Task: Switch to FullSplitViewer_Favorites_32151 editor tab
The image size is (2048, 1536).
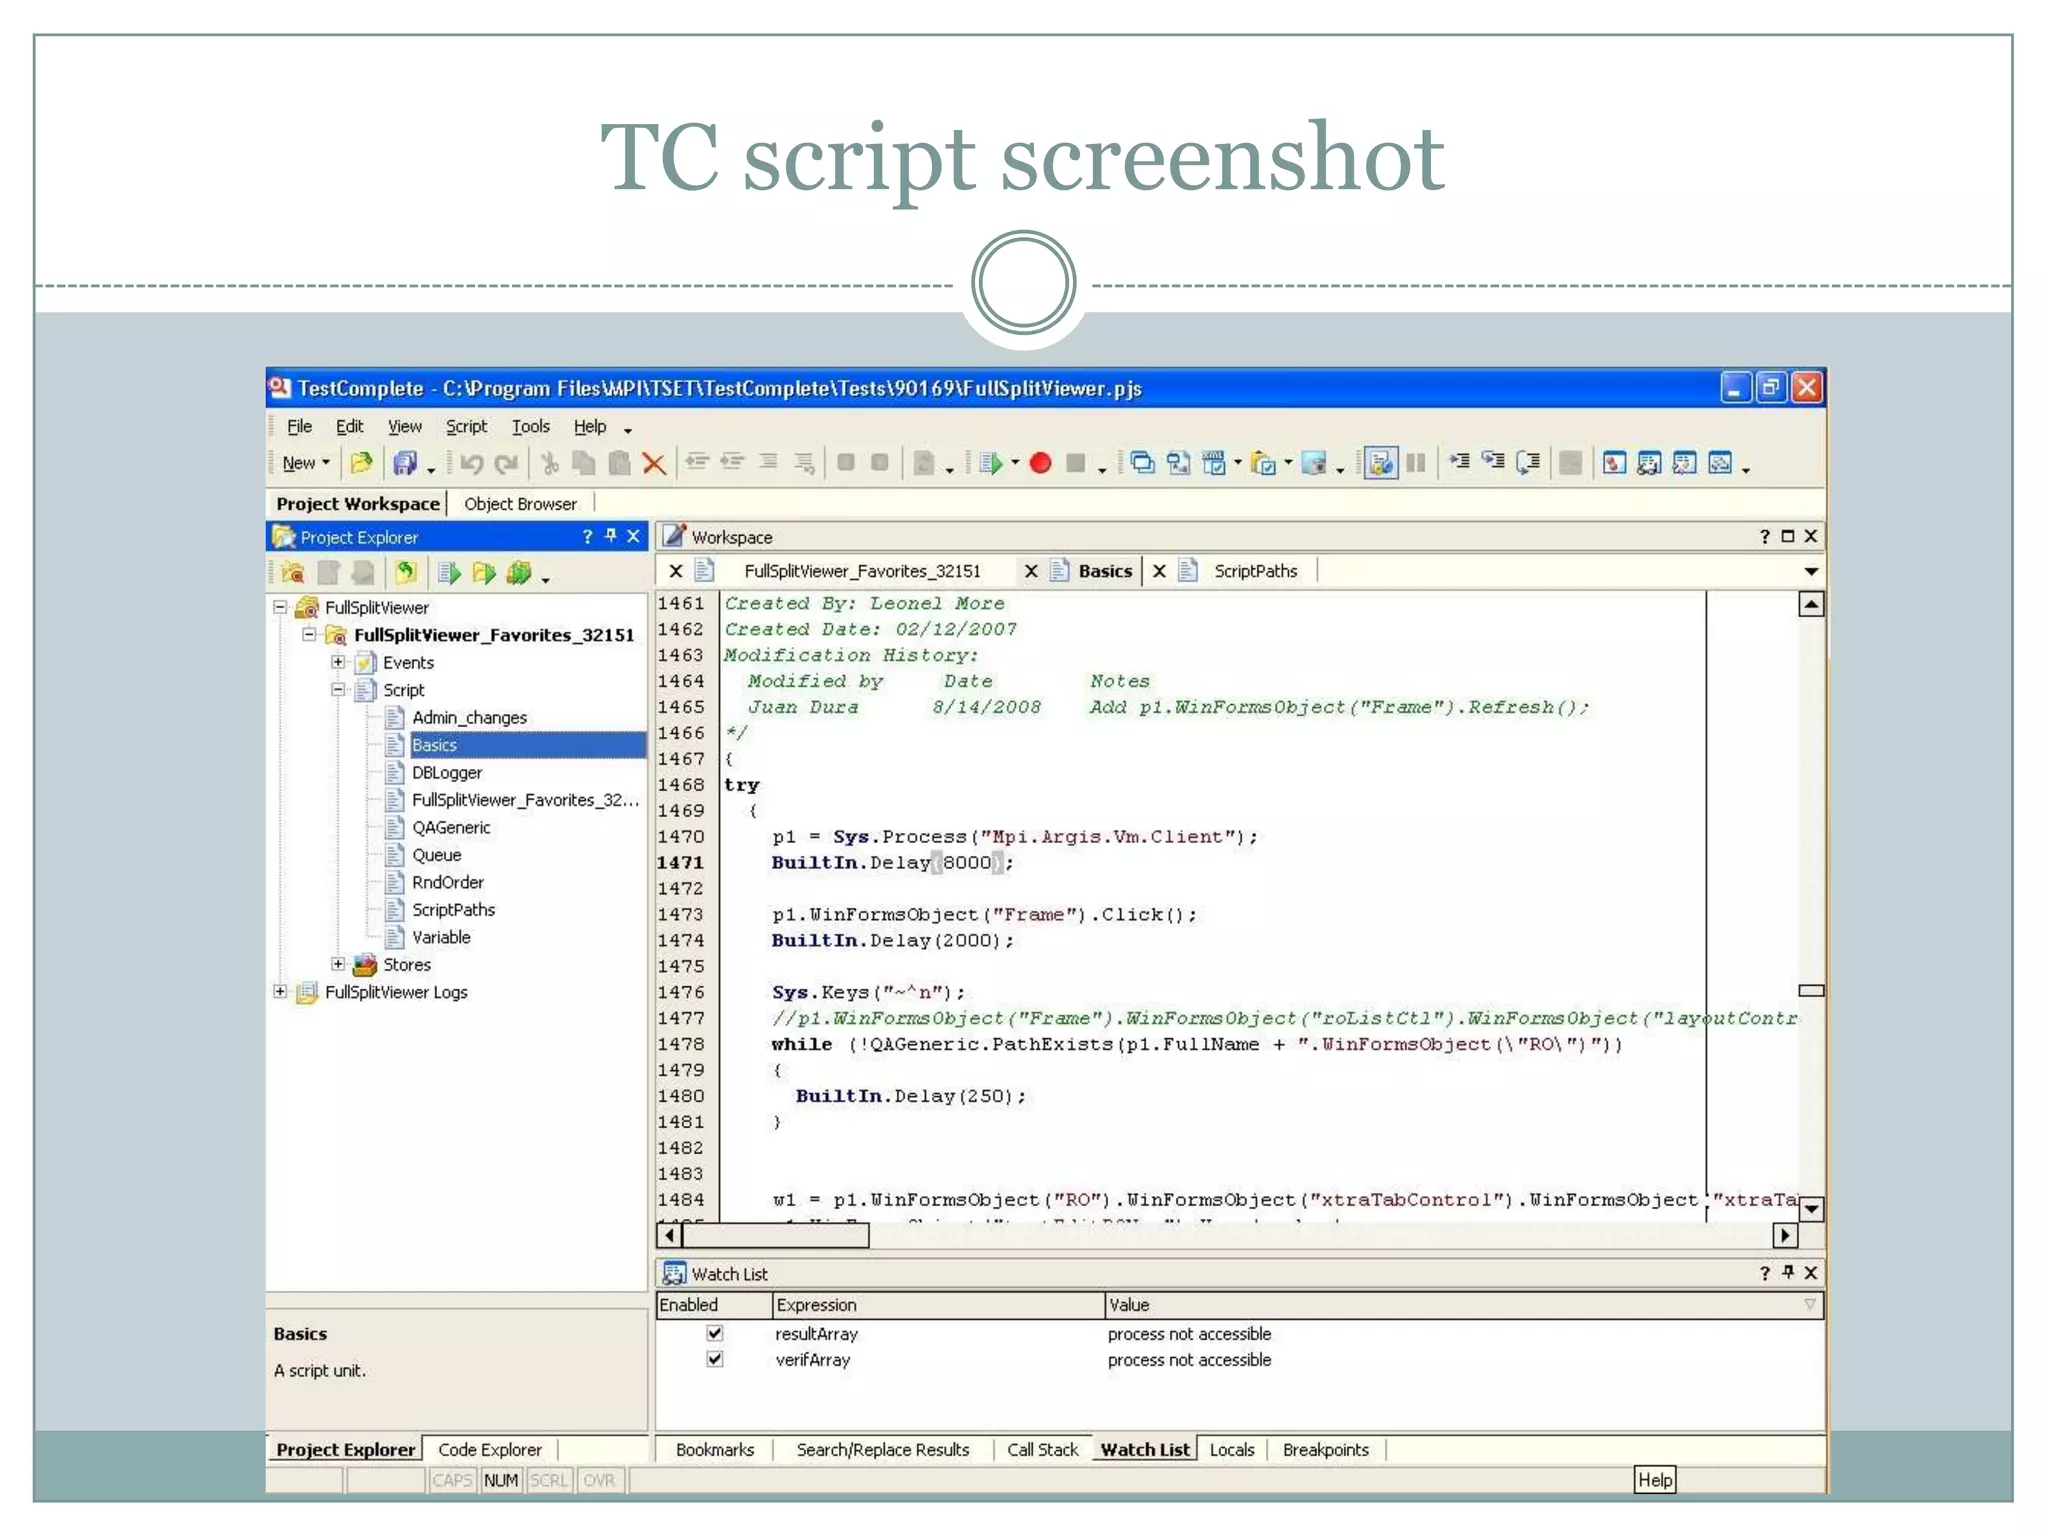Action: coord(862,571)
